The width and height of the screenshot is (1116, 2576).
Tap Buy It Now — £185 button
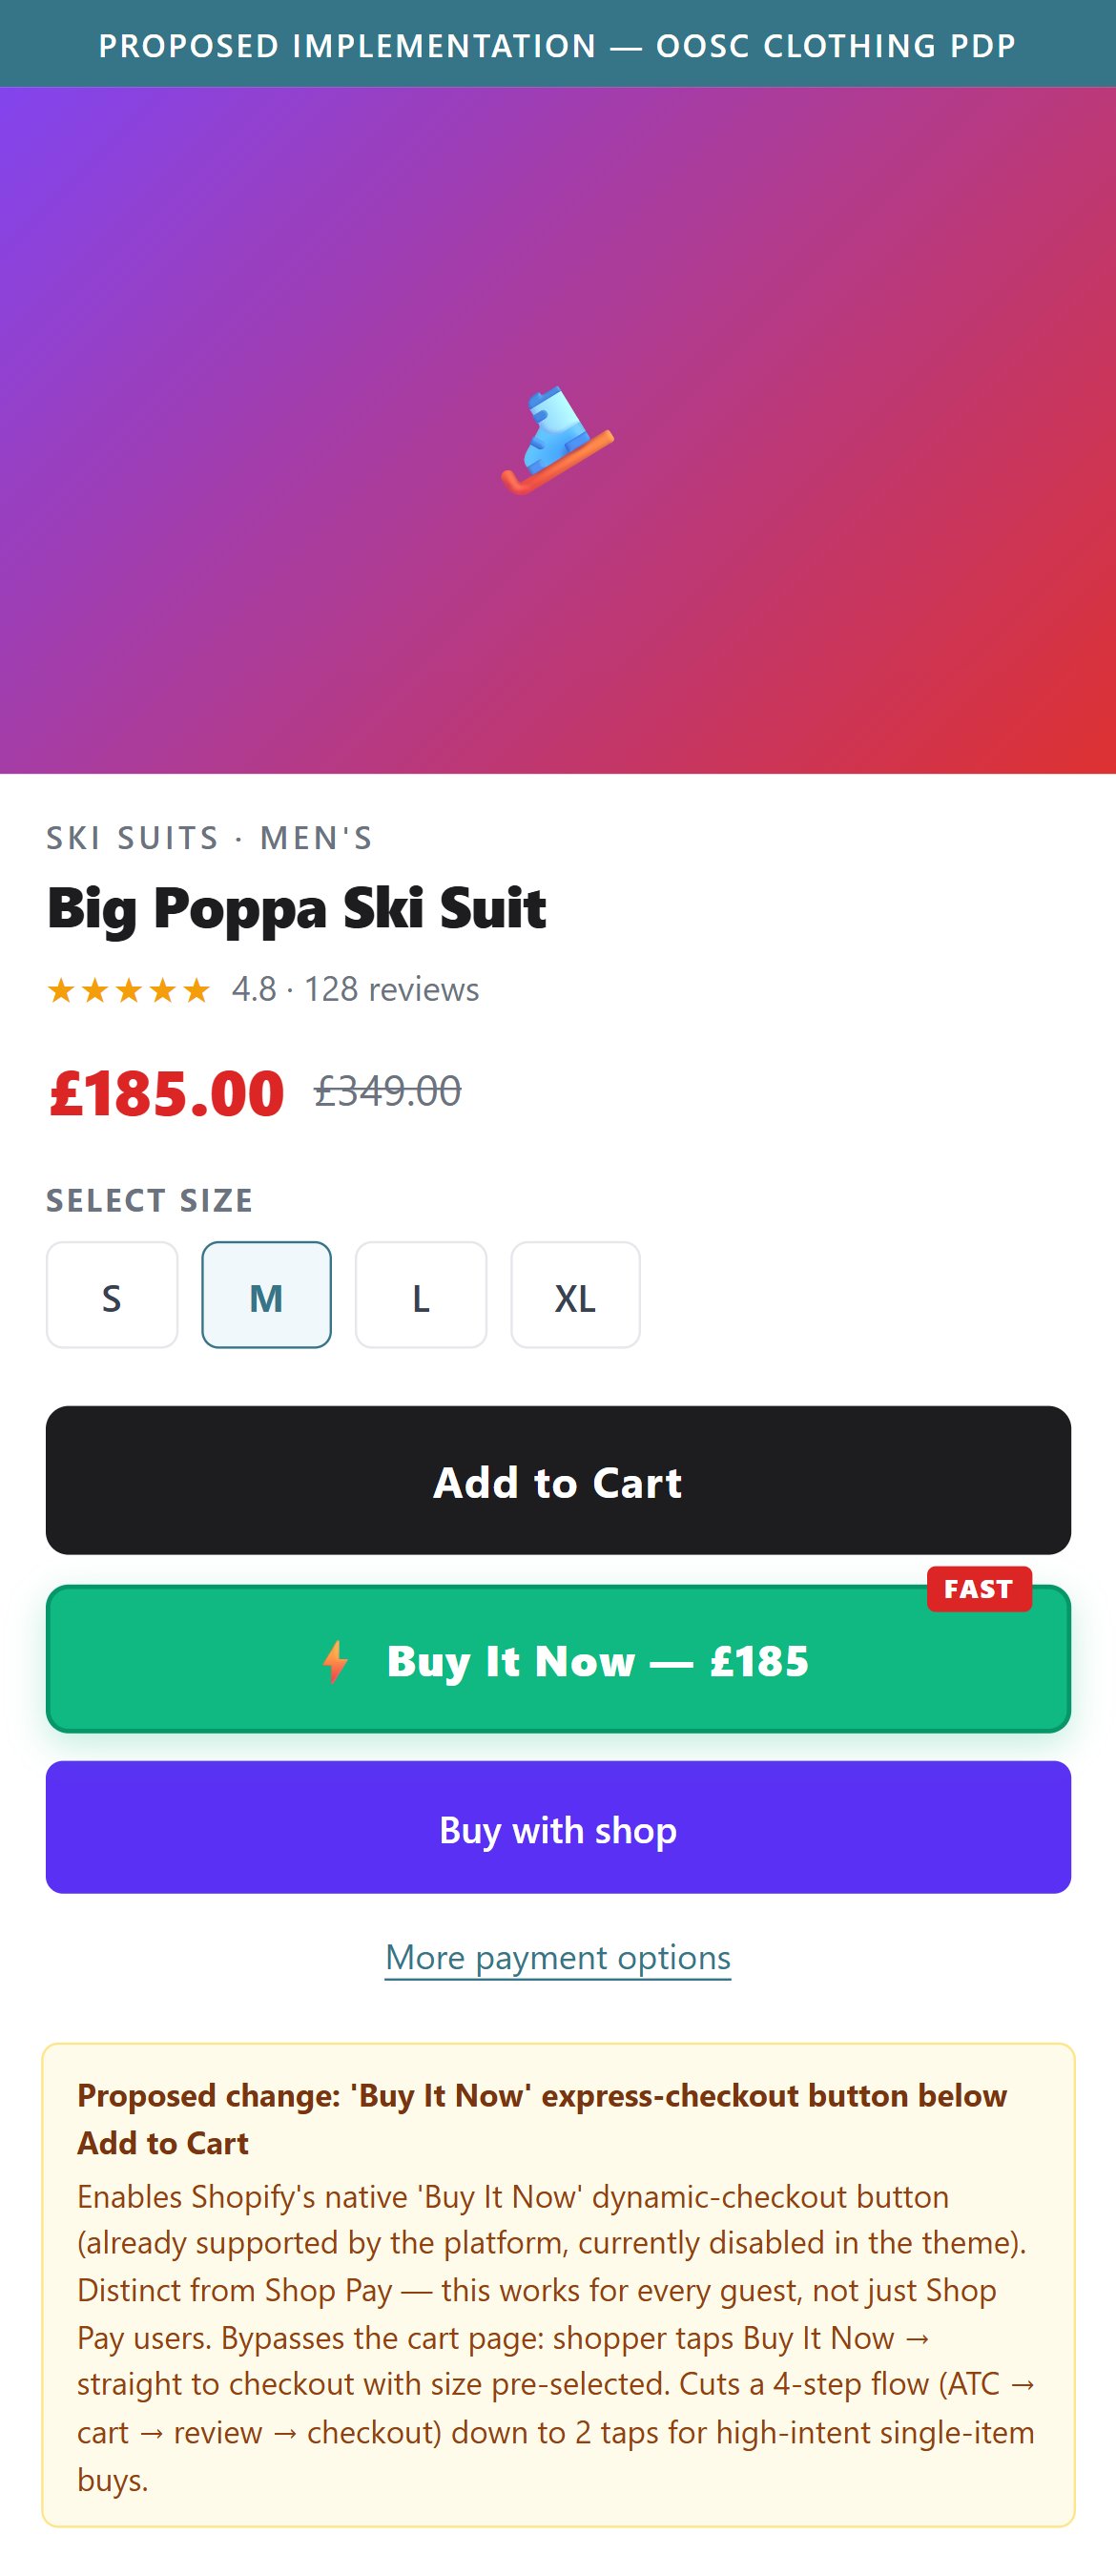pos(558,1659)
